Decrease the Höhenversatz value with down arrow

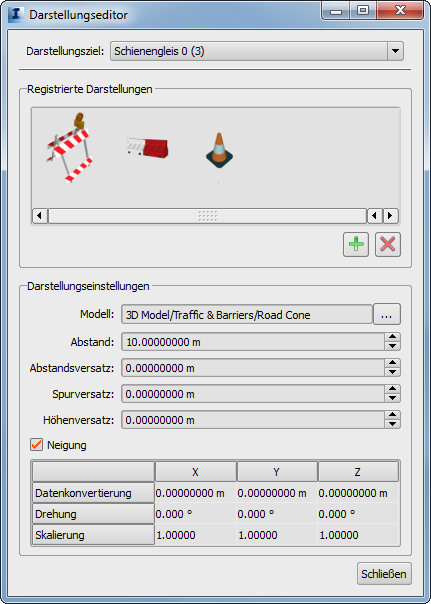pyautogui.click(x=392, y=424)
